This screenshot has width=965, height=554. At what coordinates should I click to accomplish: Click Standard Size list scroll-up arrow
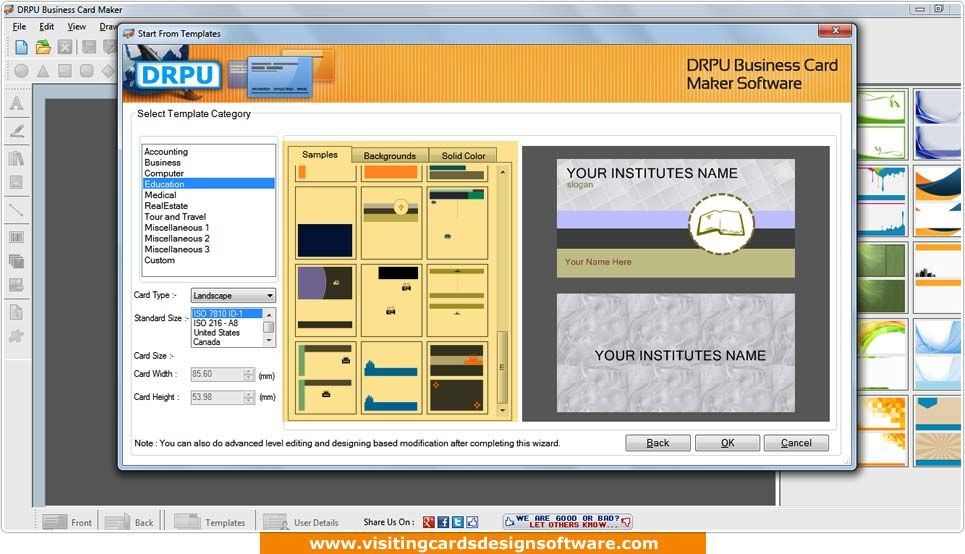(x=268, y=315)
